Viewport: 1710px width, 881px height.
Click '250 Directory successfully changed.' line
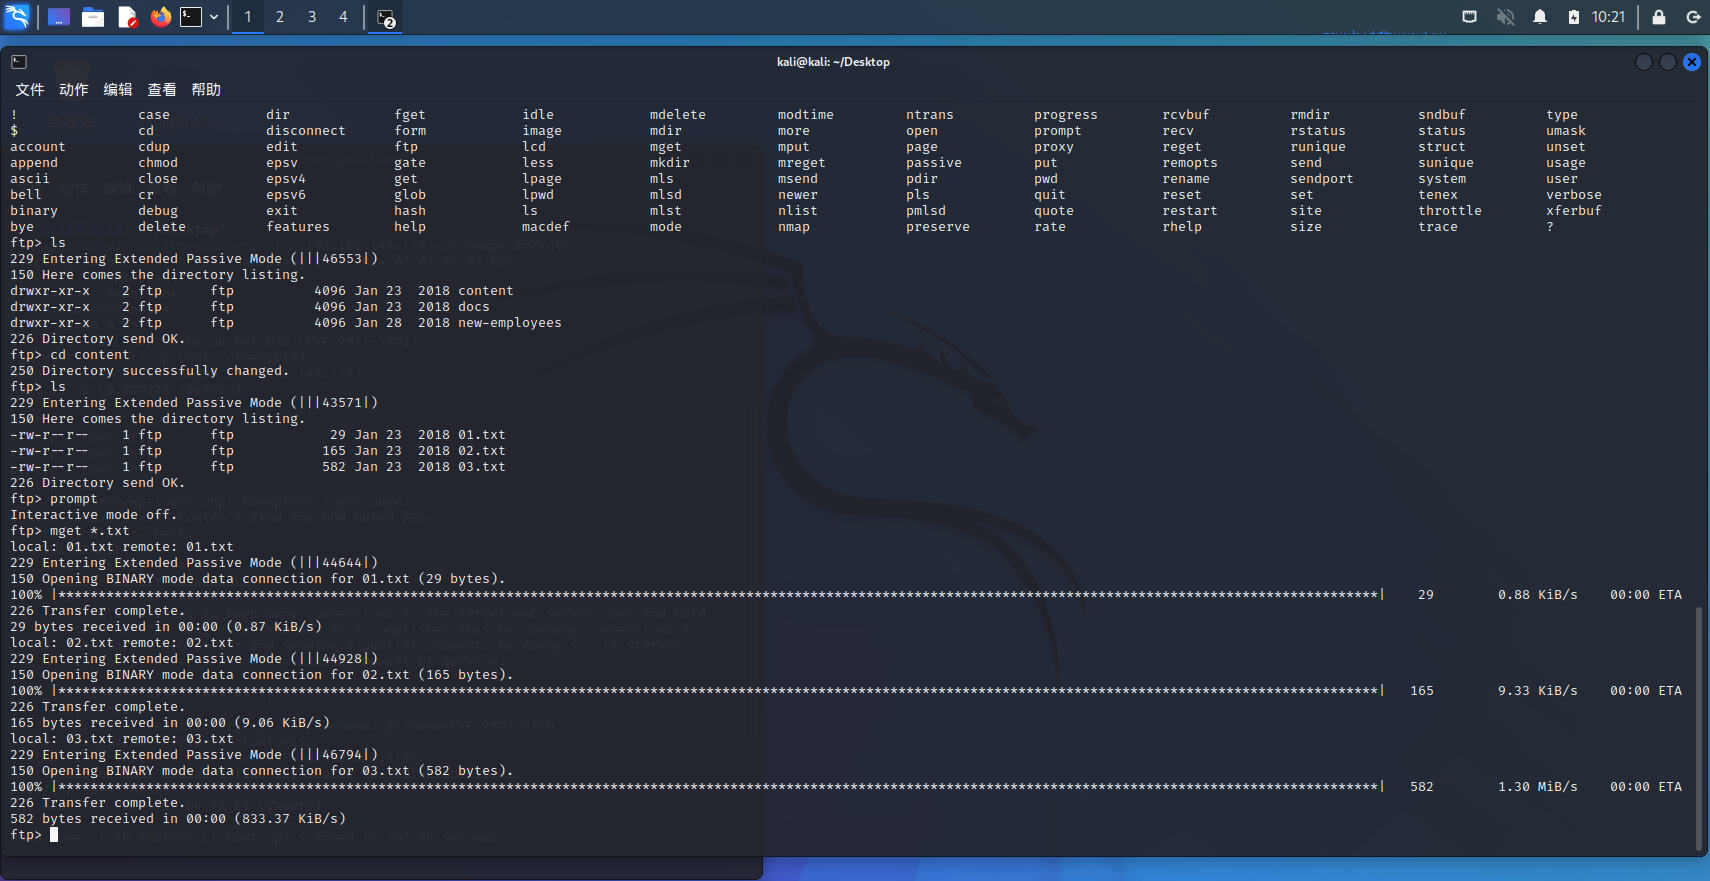point(150,371)
